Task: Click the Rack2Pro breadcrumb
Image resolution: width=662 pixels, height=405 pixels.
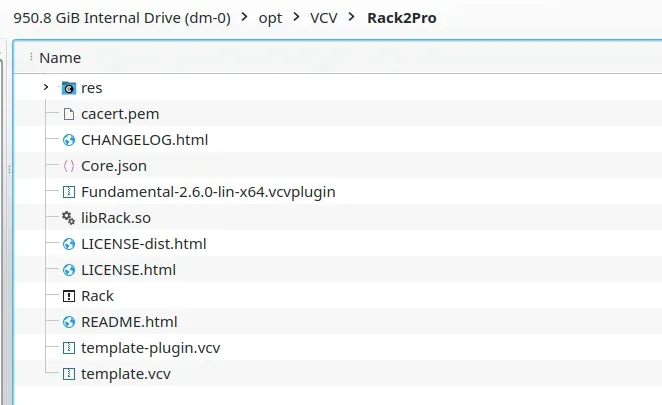Action: [401, 18]
